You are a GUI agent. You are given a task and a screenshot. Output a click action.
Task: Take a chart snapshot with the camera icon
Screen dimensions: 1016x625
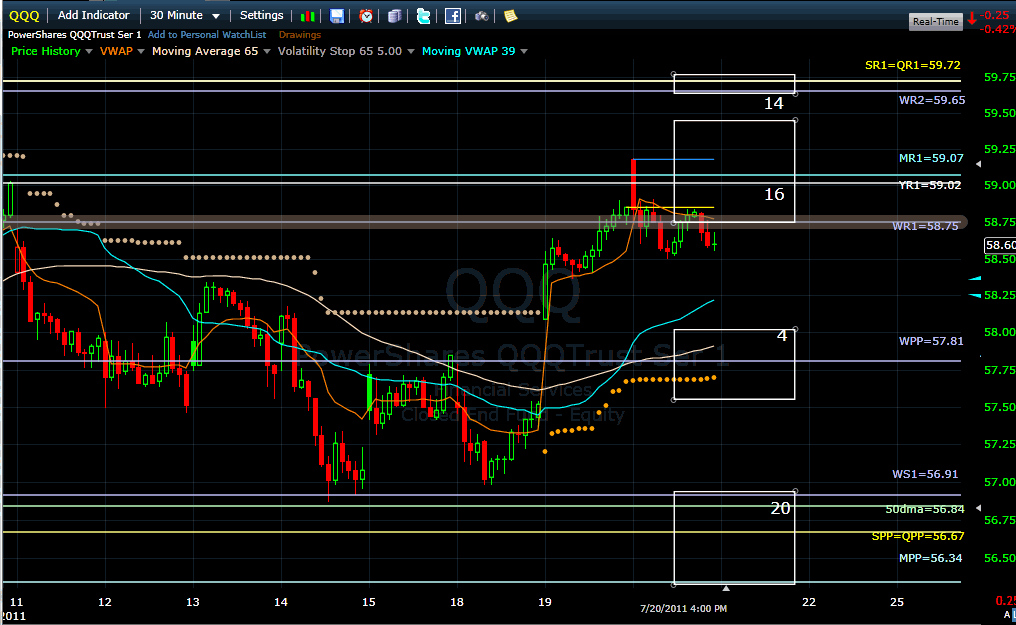(x=481, y=16)
